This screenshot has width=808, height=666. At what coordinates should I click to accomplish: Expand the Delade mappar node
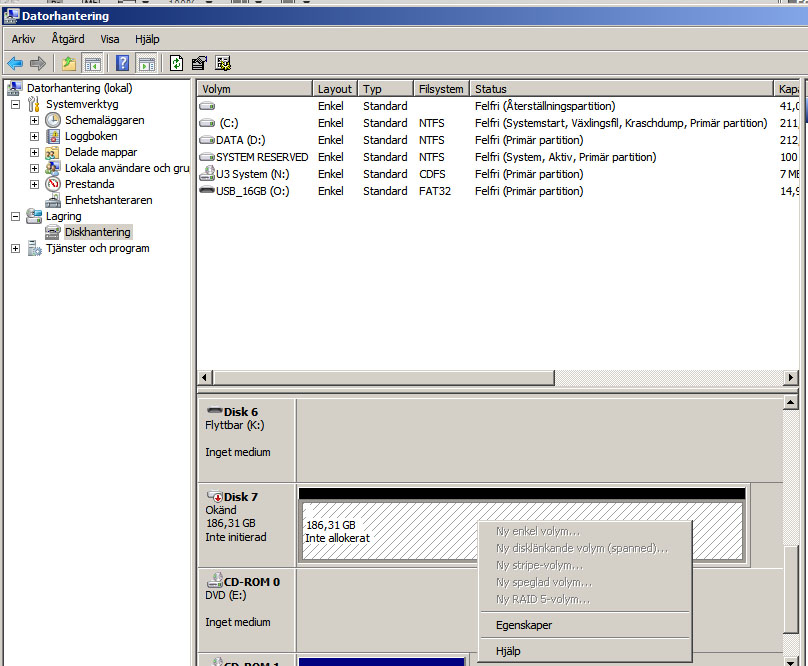point(35,152)
